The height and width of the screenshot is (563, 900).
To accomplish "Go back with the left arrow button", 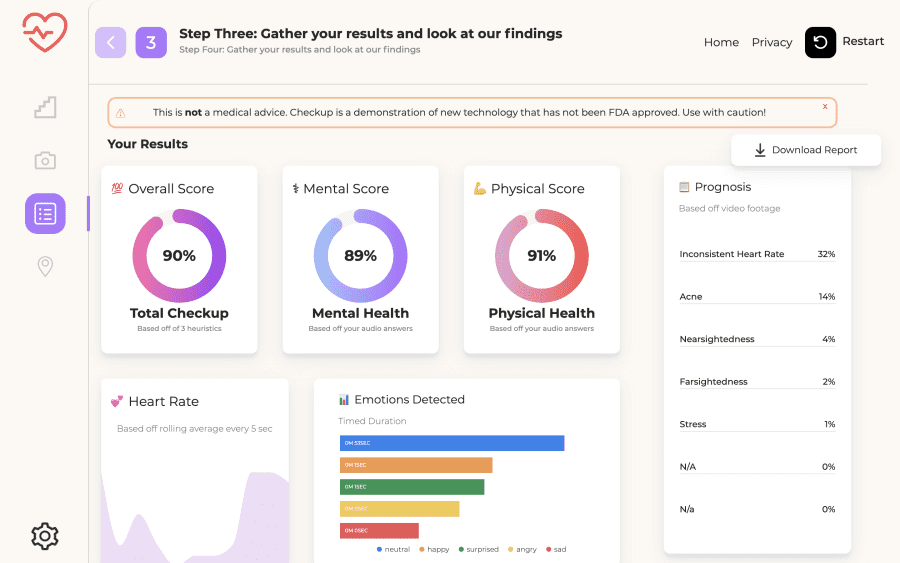I will [x=111, y=42].
